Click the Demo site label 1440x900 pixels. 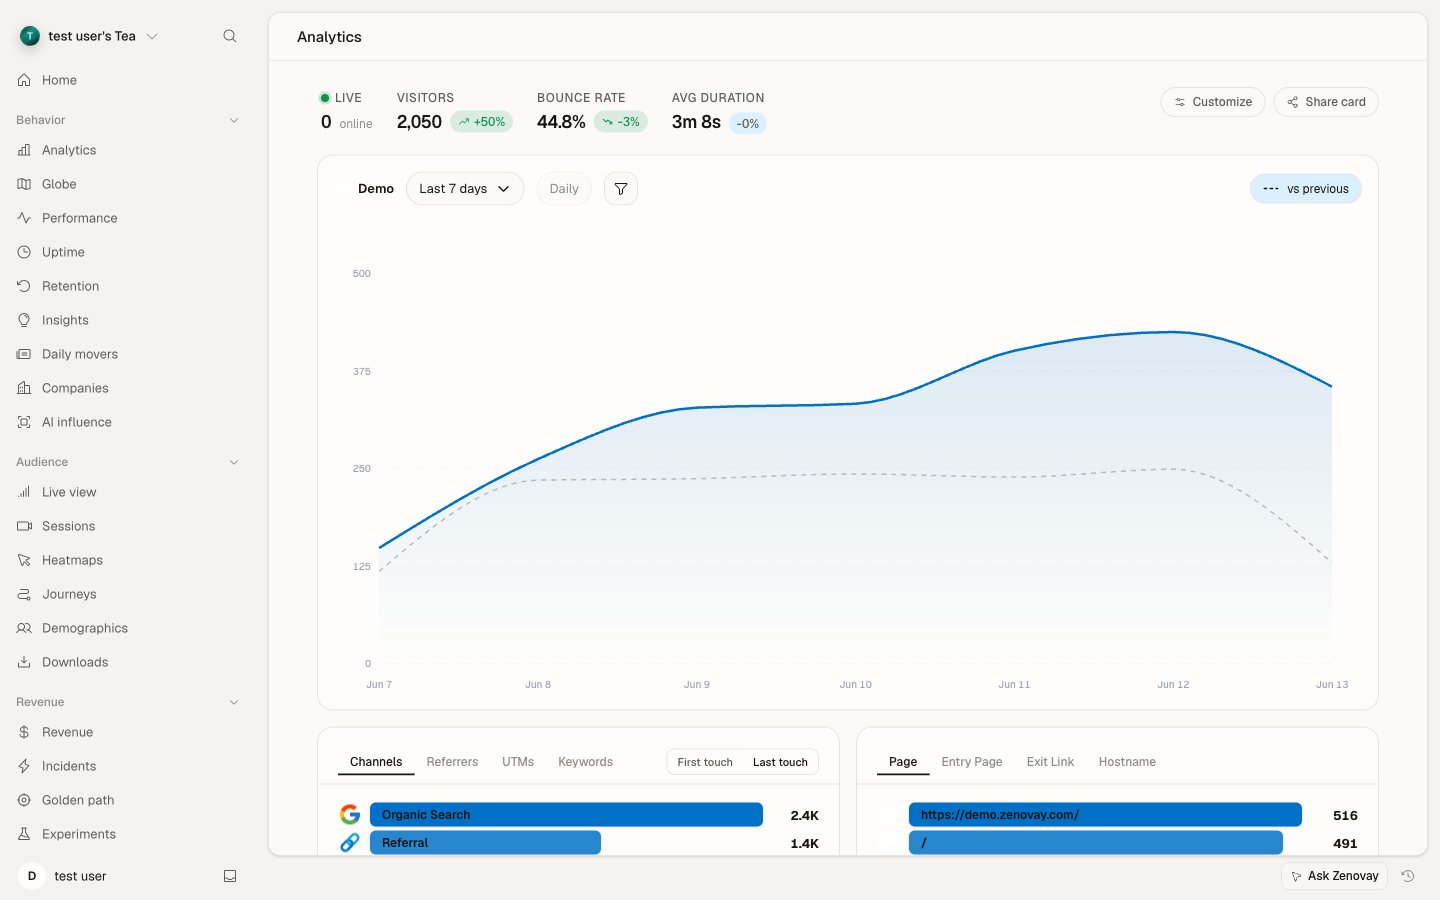376,189
